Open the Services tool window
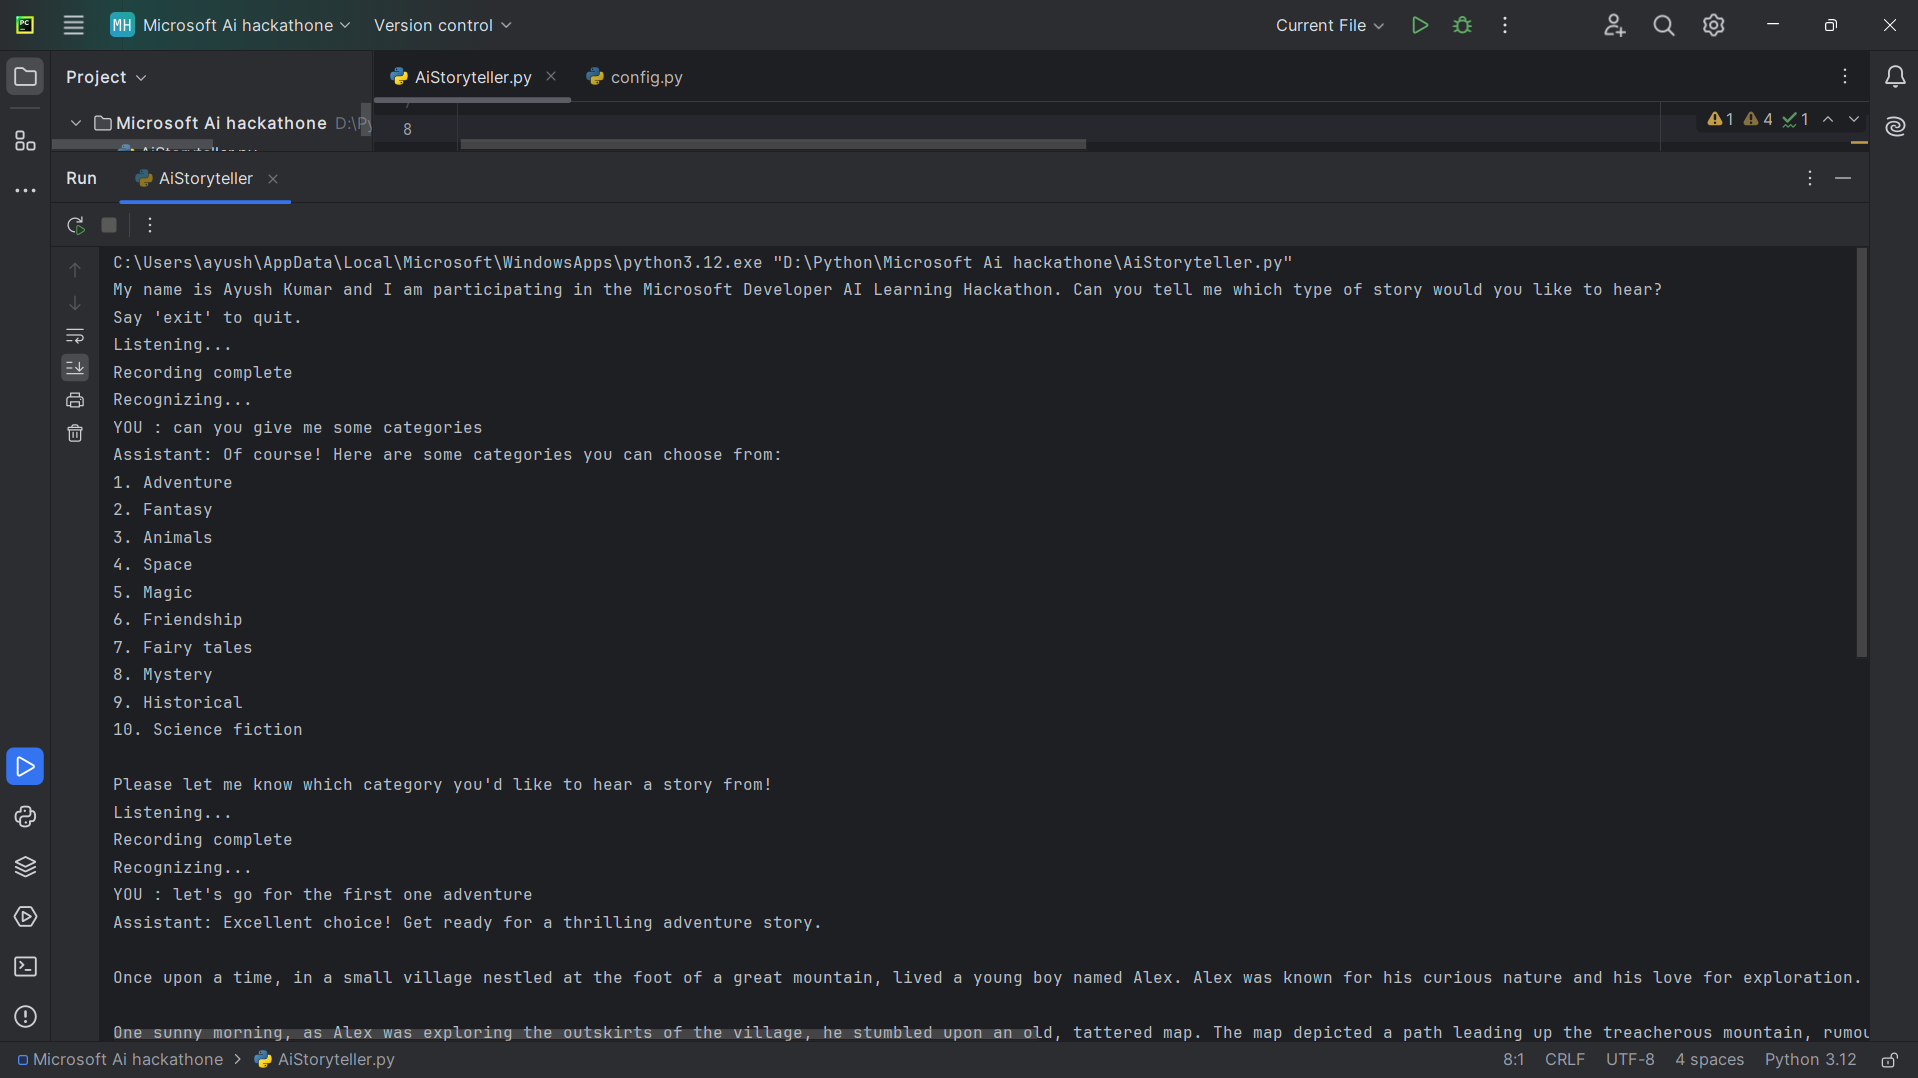 [26, 917]
